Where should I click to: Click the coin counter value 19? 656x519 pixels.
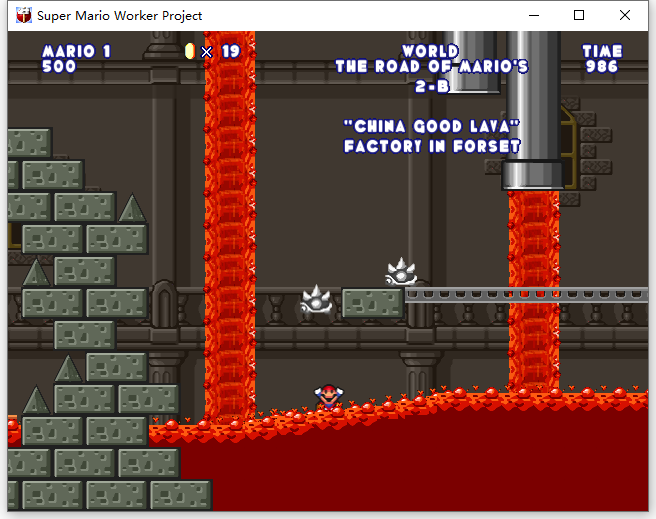pyautogui.click(x=231, y=51)
